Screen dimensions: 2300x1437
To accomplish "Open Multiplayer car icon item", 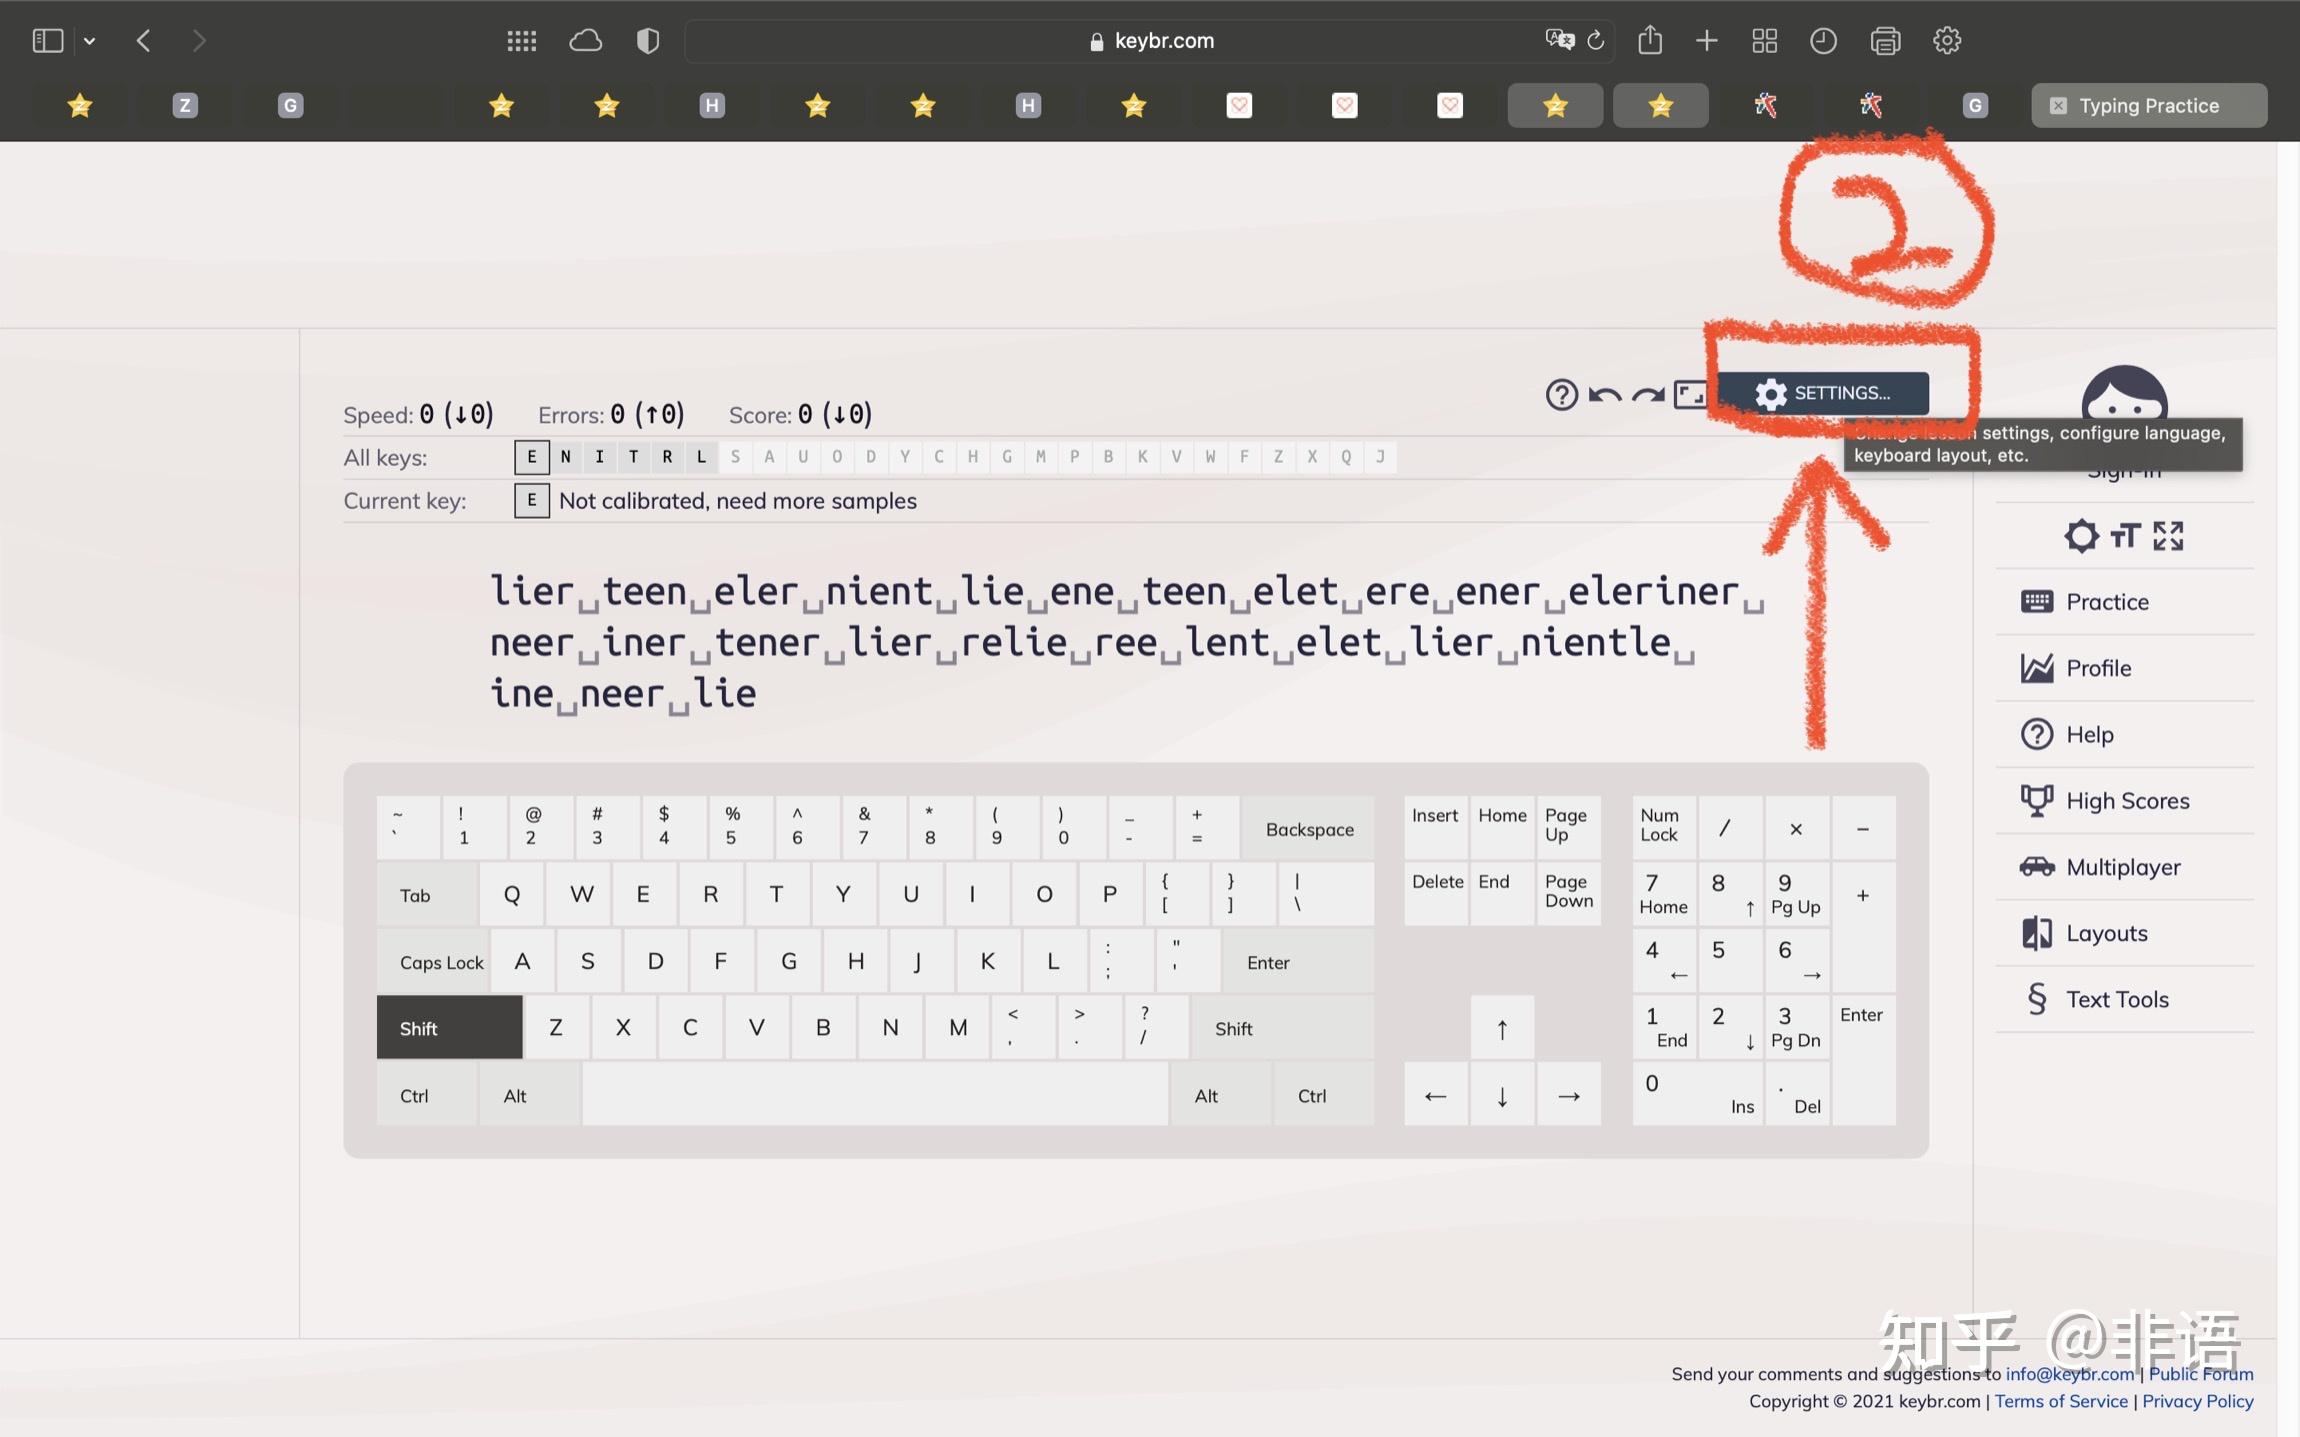I will (x=2122, y=867).
